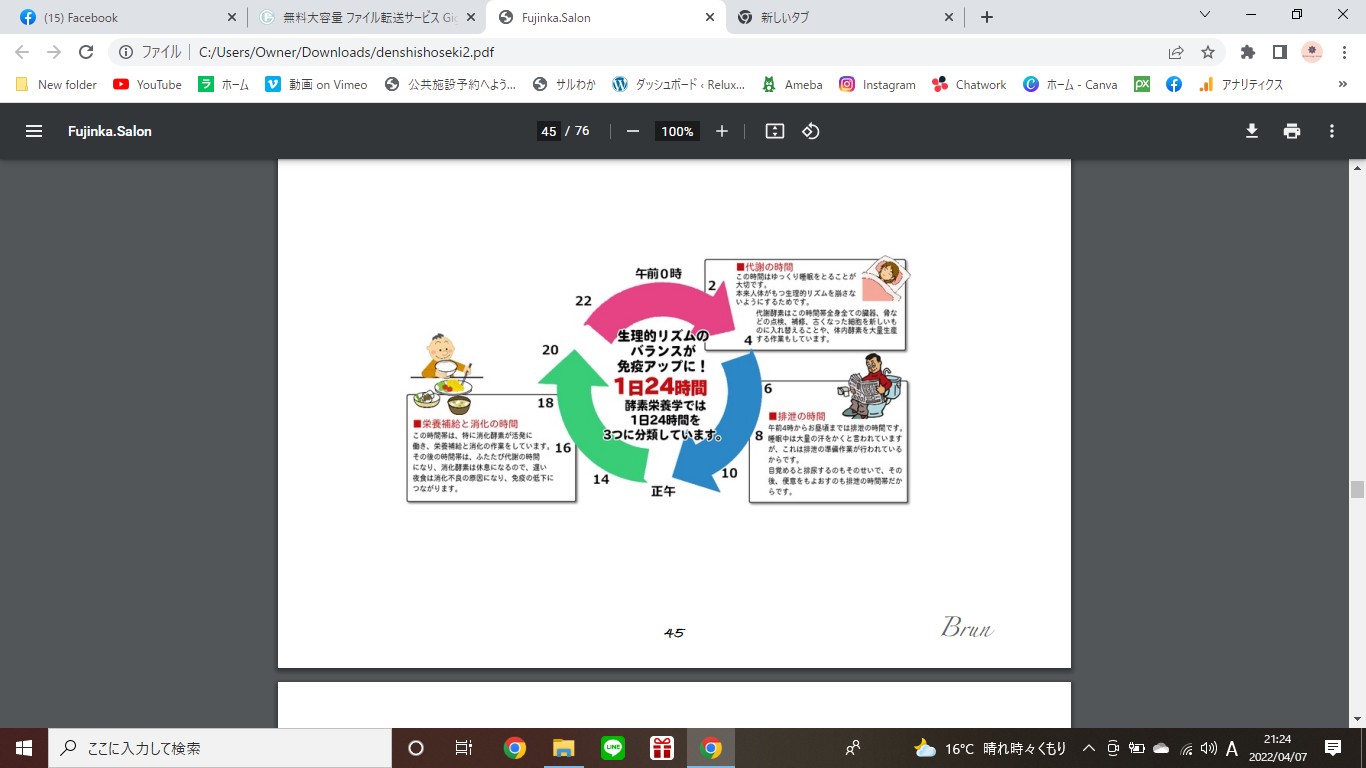Screen dimensions: 1366x768
Task: Open the PDF viewer sidebar menu
Action: pyautogui.click(x=34, y=131)
